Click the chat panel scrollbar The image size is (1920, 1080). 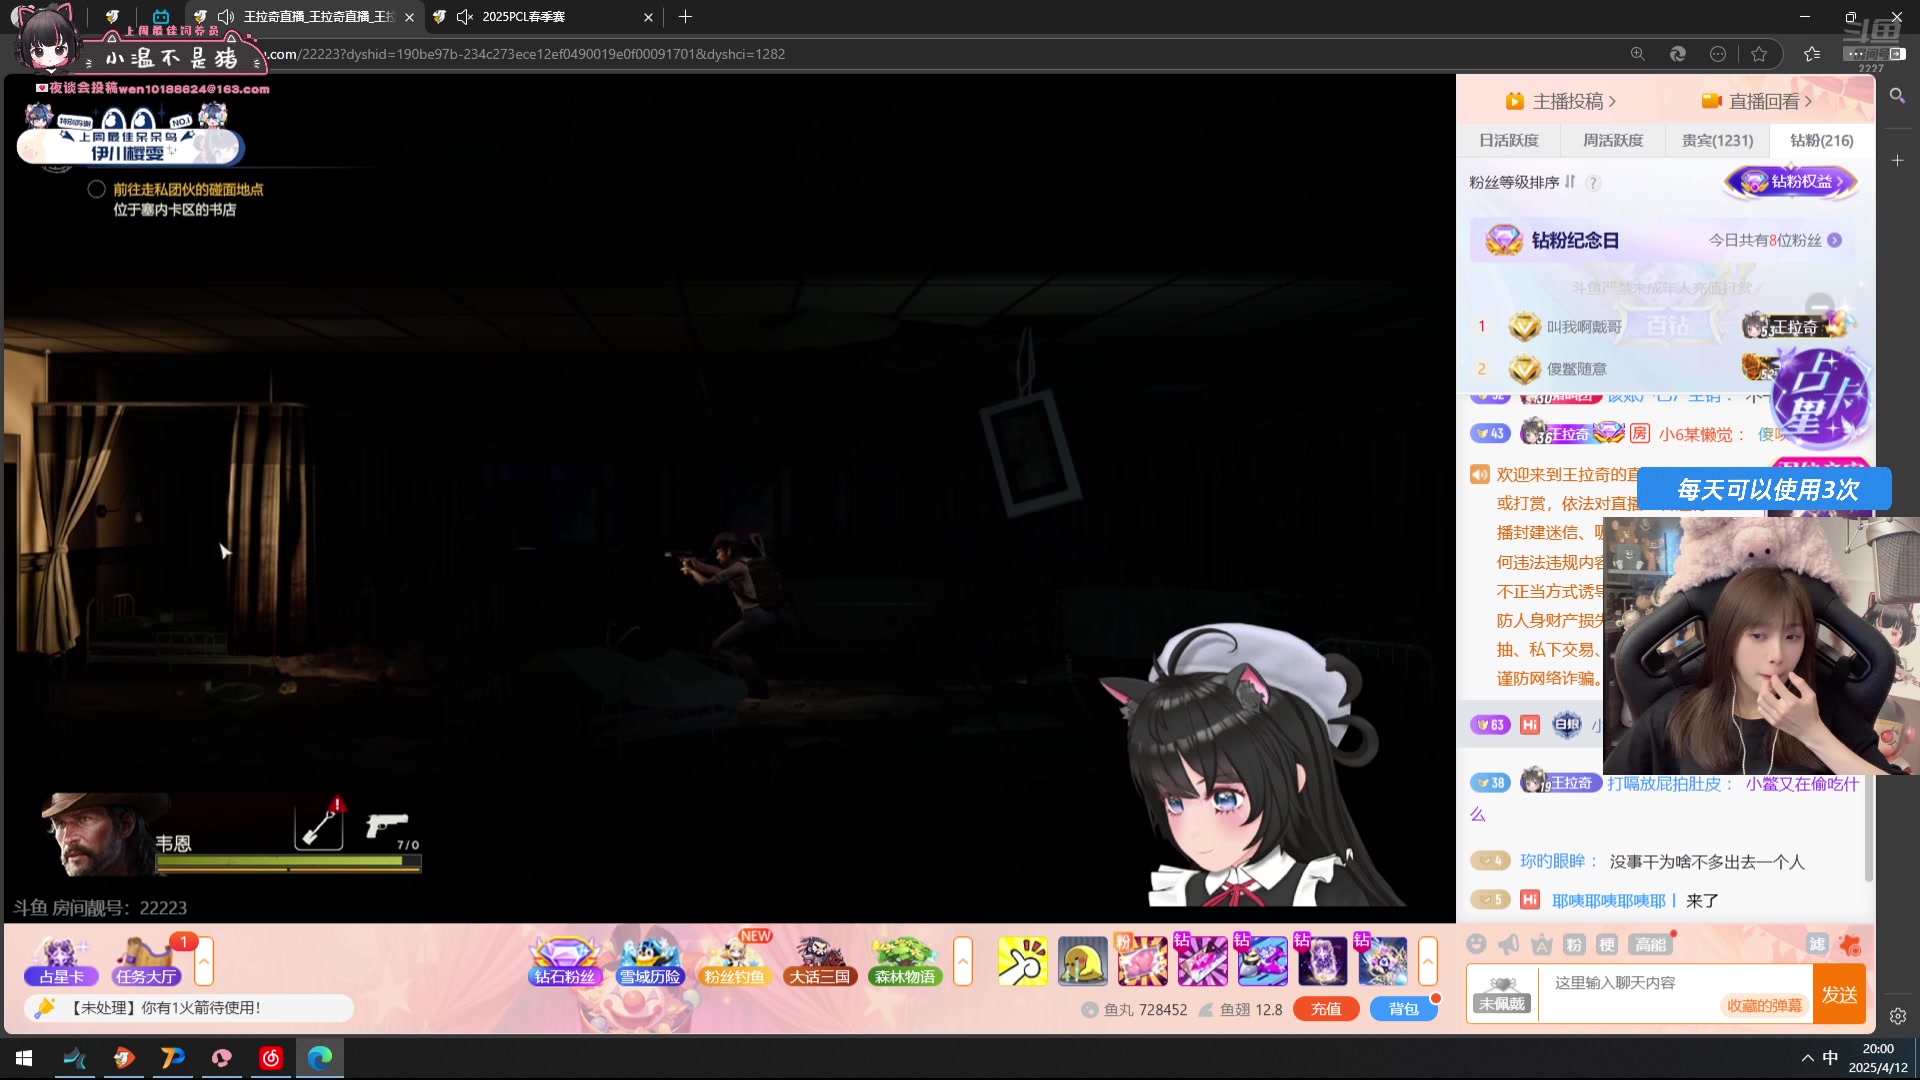(1868, 830)
